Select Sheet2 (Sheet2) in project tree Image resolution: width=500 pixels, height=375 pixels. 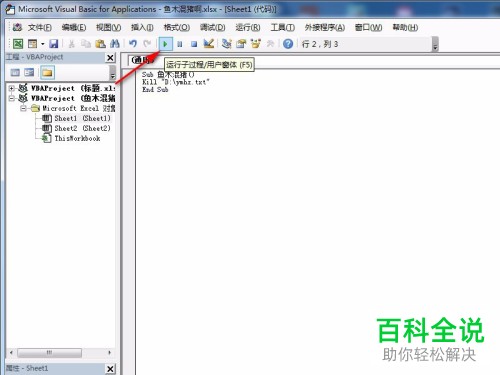(82, 128)
